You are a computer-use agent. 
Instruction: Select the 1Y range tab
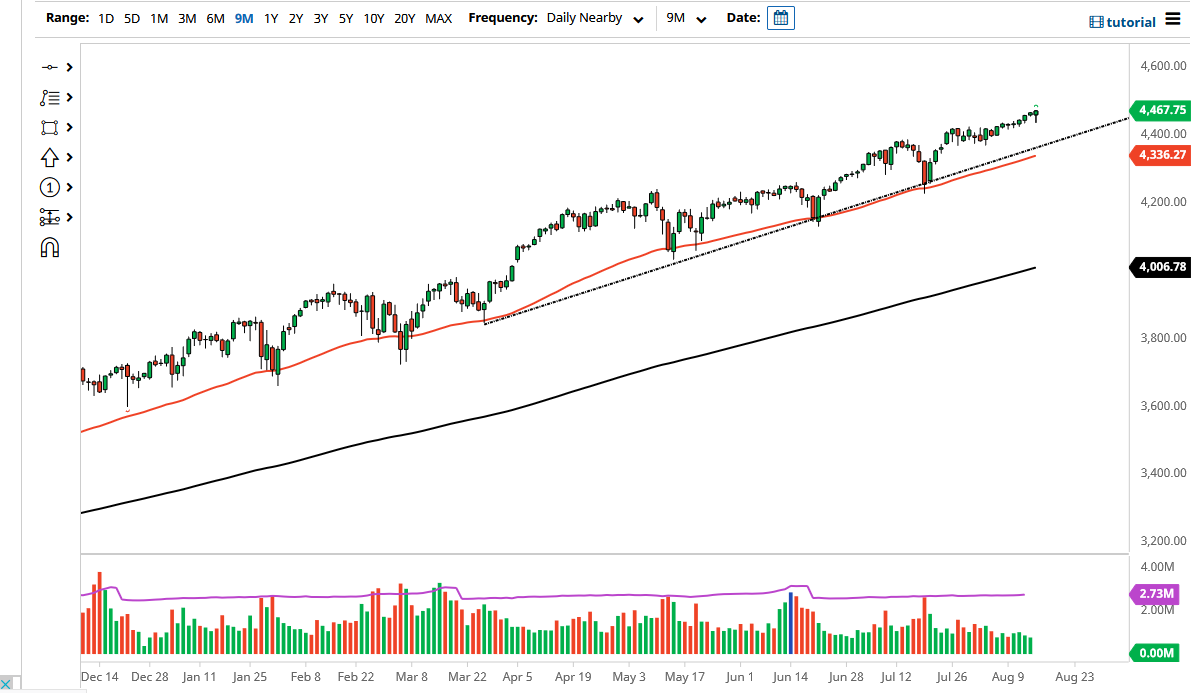click(270, 18)
